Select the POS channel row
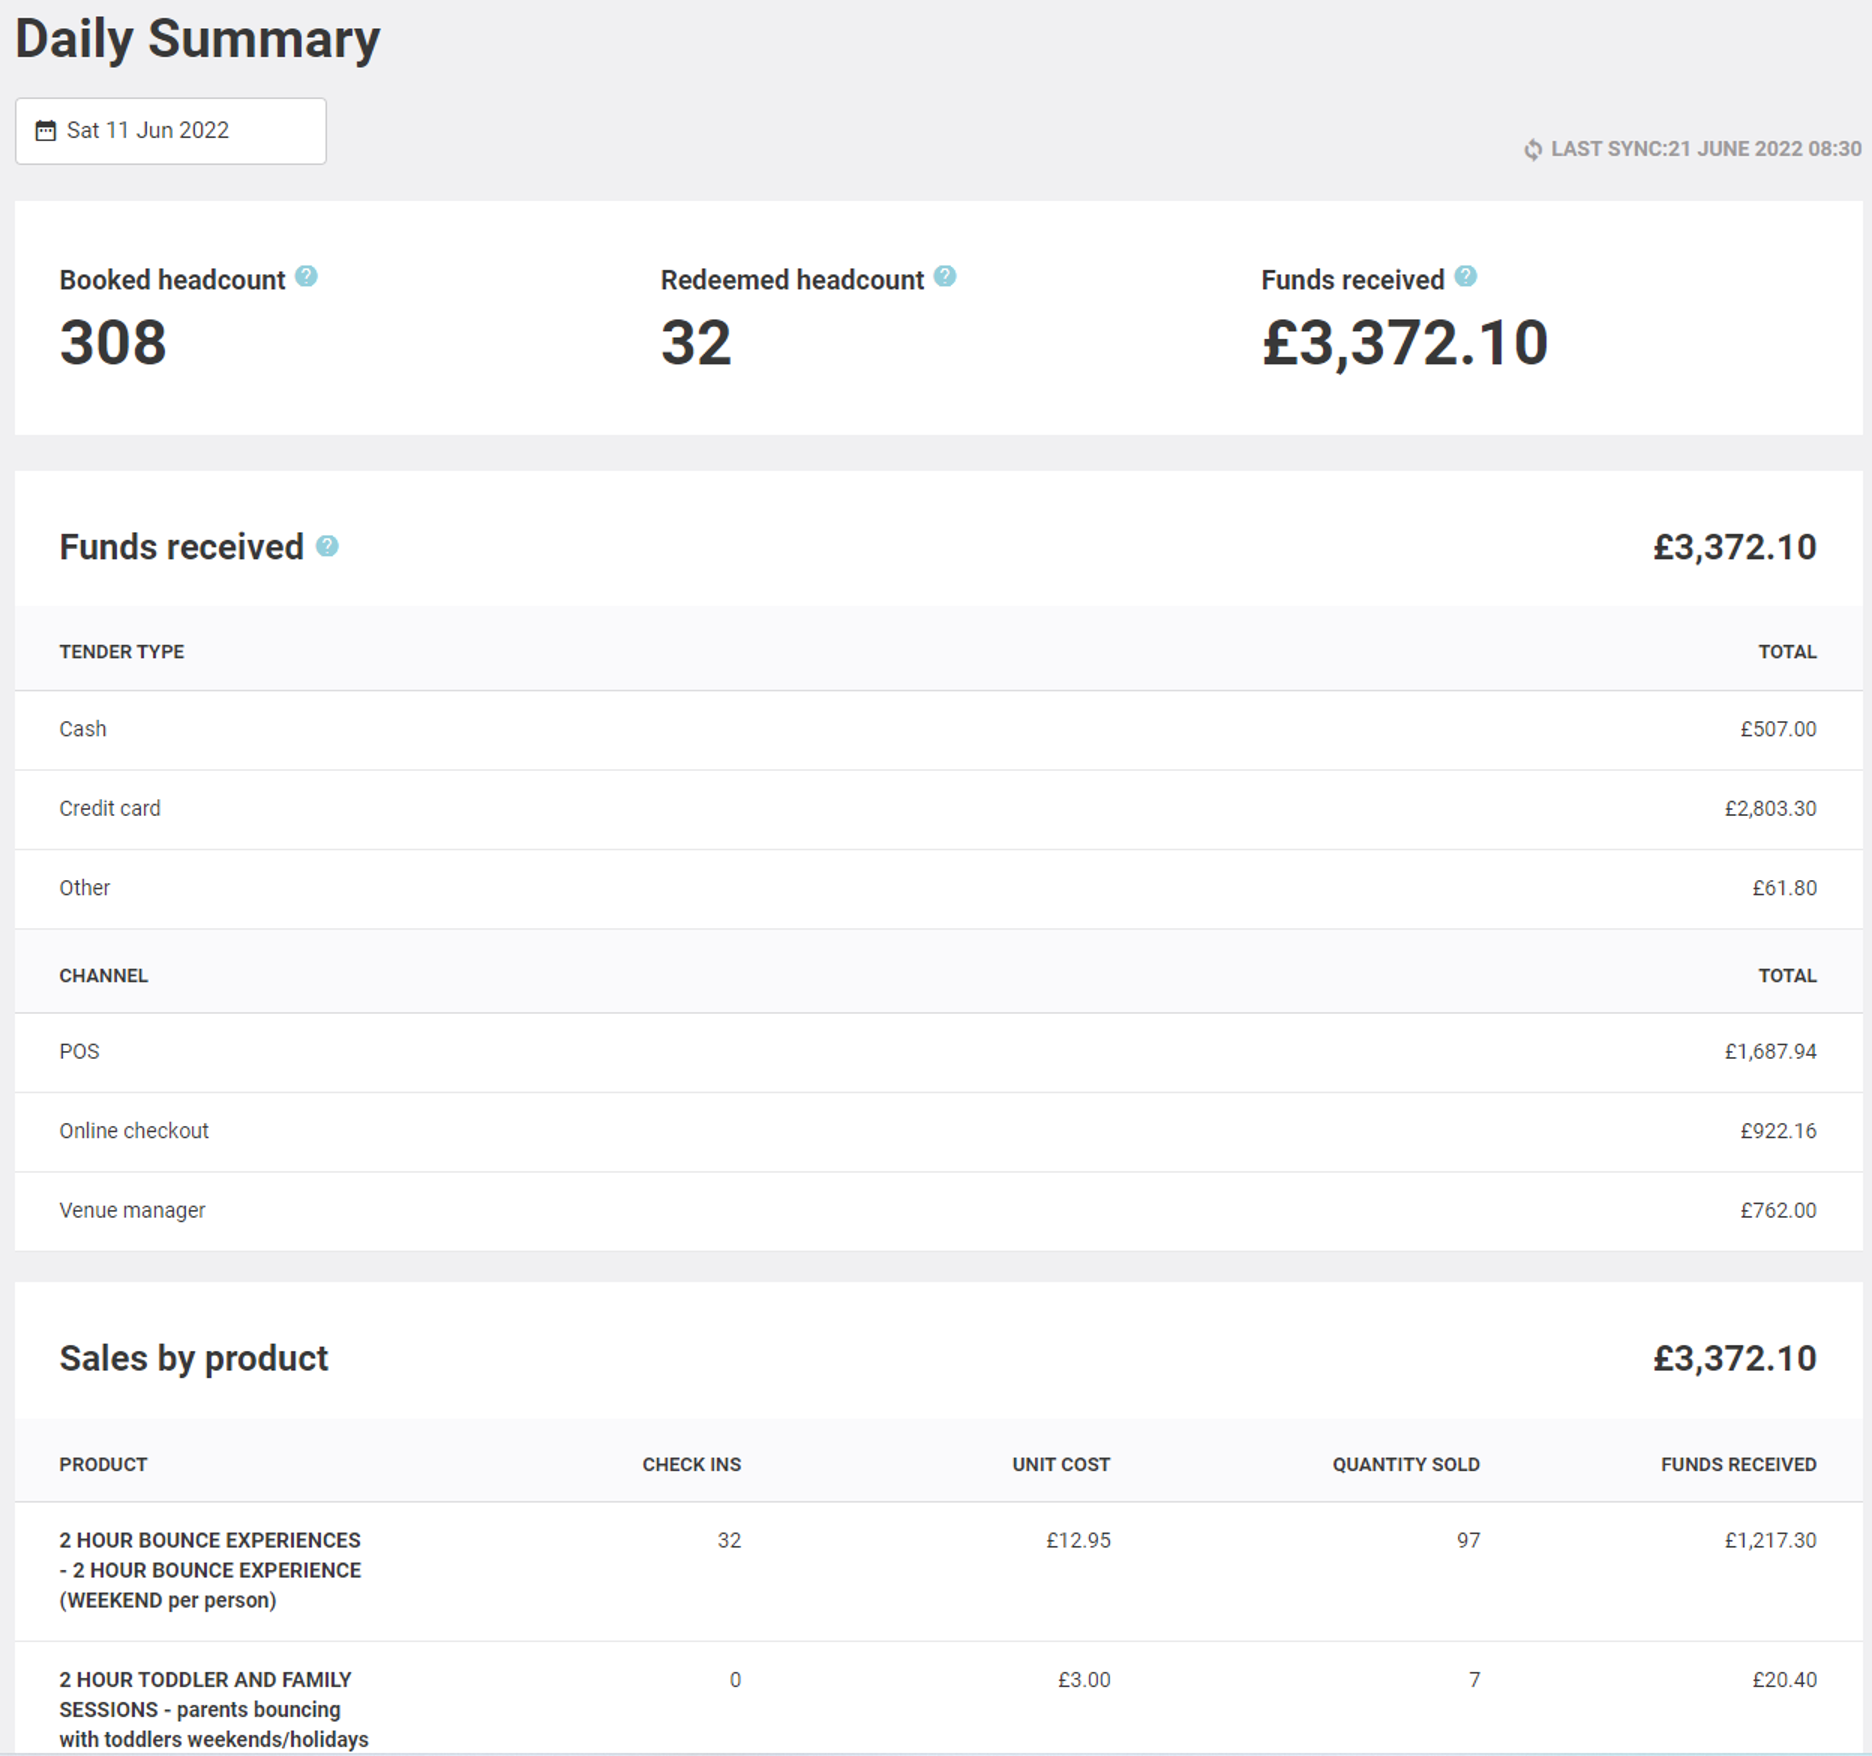This screenshot has width=1872, height=1756. click(x=79, y=1051)
